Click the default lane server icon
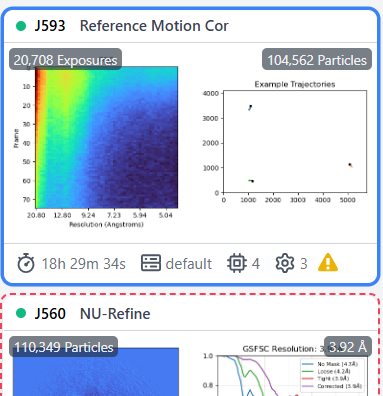 click(x=151, y=263)
